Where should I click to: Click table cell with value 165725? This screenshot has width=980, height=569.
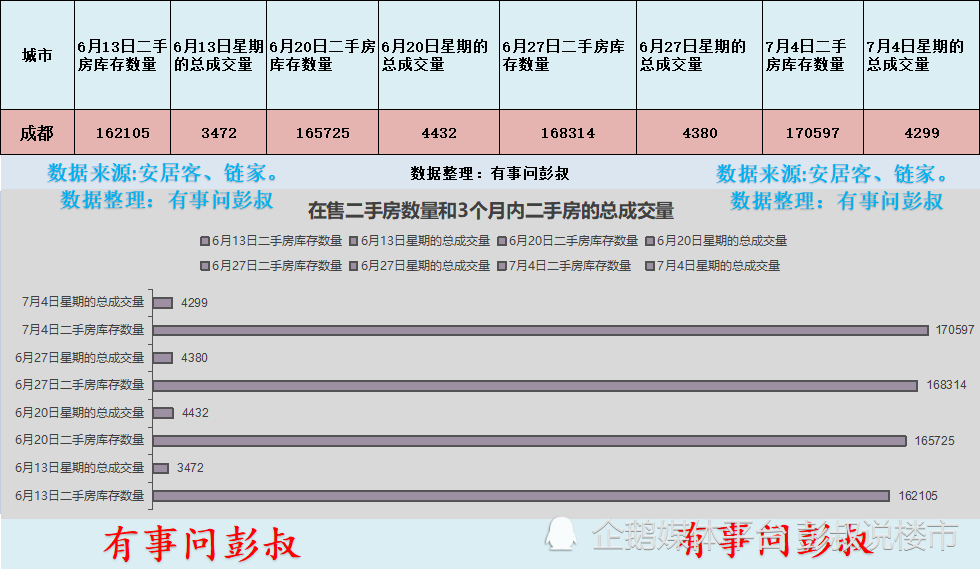pos(322,133)
